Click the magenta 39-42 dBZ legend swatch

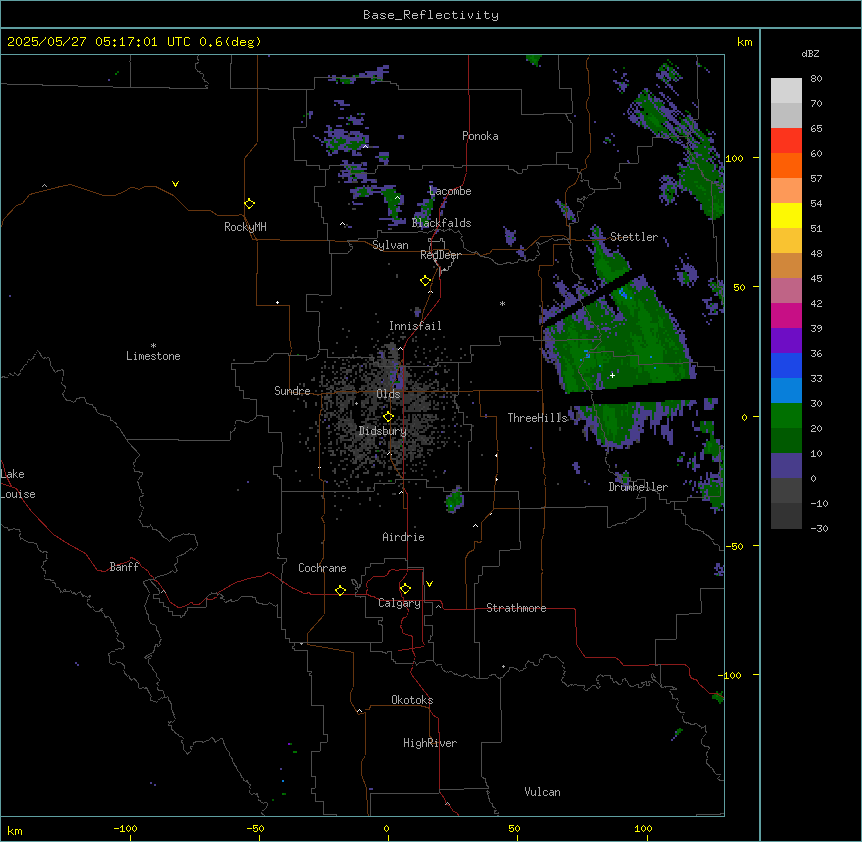786,315
